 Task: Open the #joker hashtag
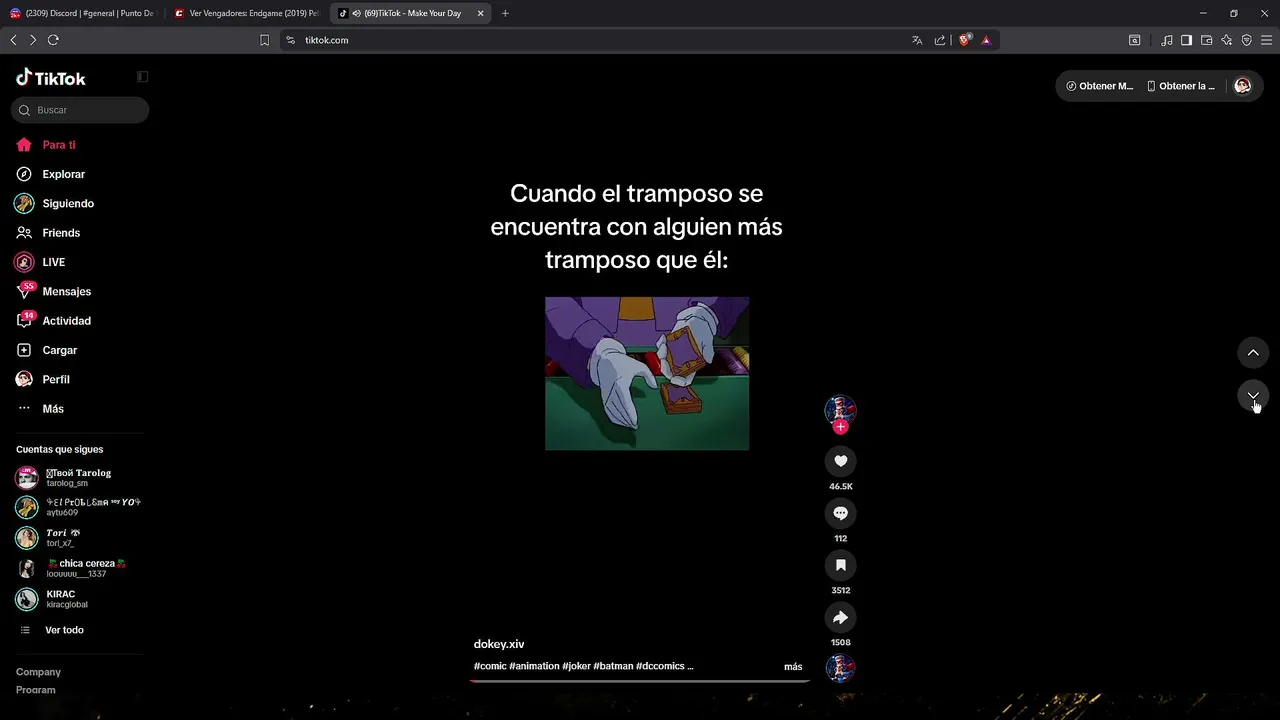[x=576, y=666]
